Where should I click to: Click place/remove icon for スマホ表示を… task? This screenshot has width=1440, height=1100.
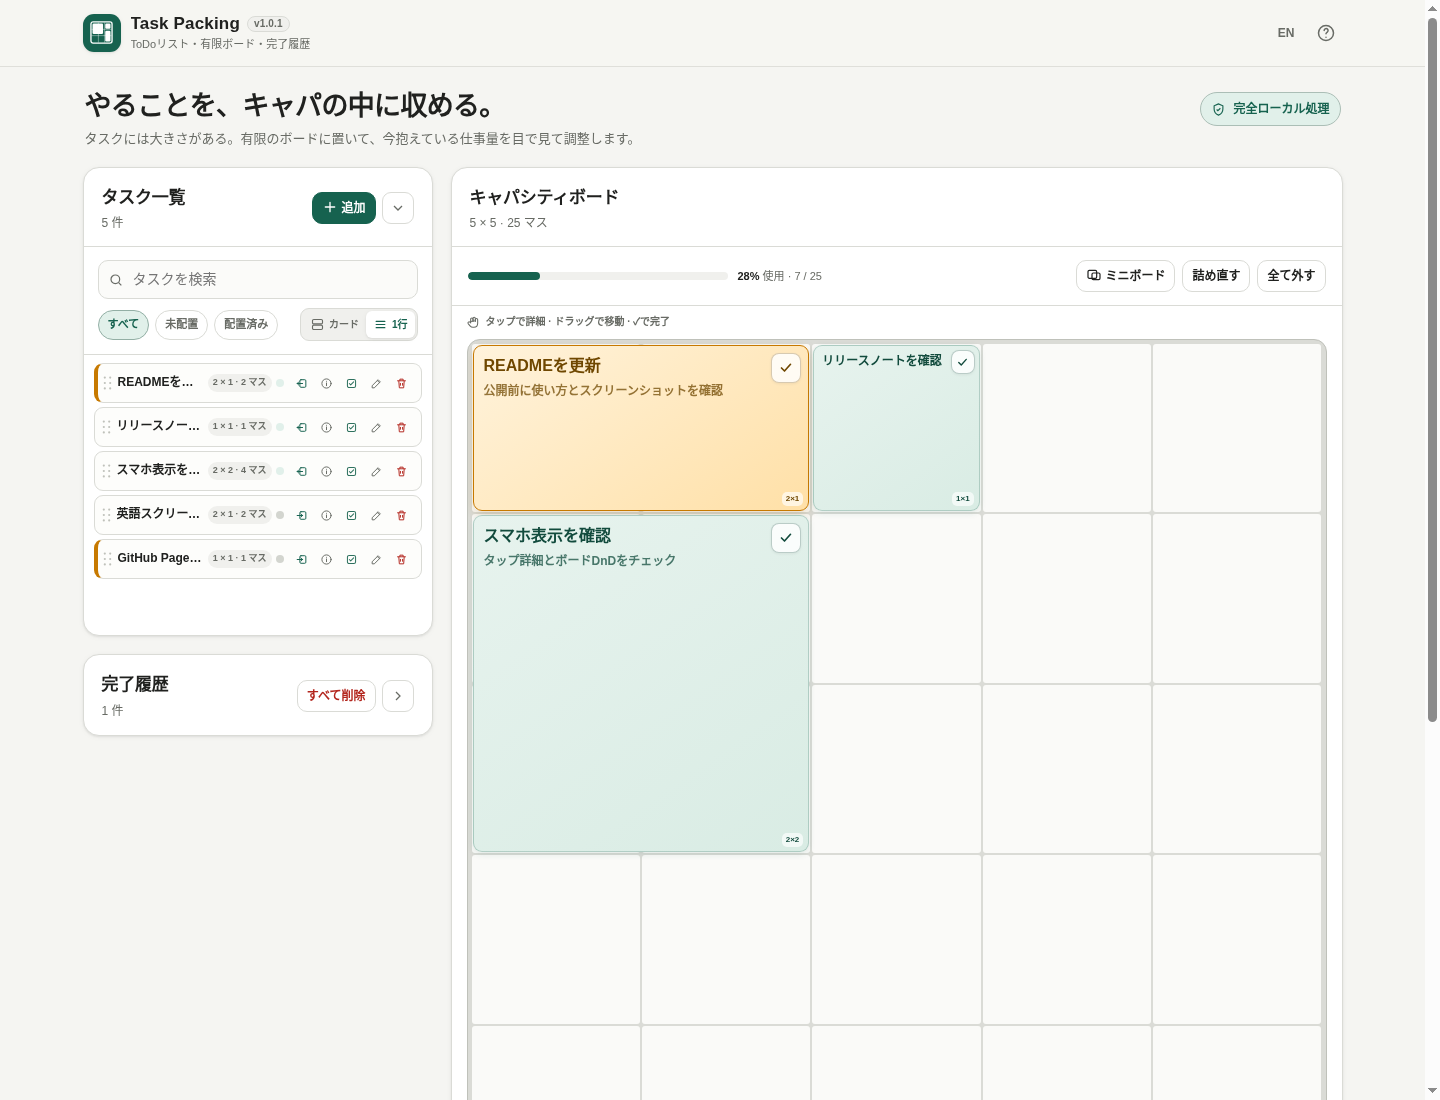pos(301,471)
